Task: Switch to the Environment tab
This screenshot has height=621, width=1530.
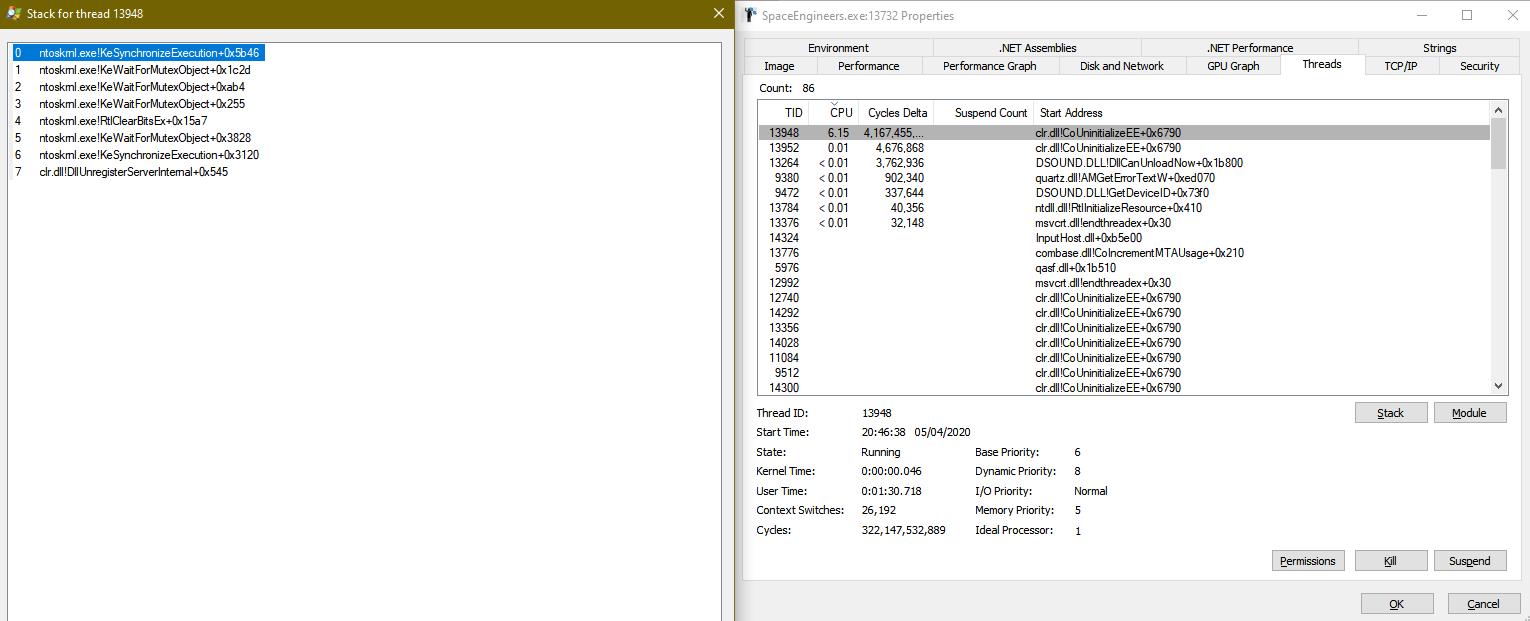Action: point(838,48)
